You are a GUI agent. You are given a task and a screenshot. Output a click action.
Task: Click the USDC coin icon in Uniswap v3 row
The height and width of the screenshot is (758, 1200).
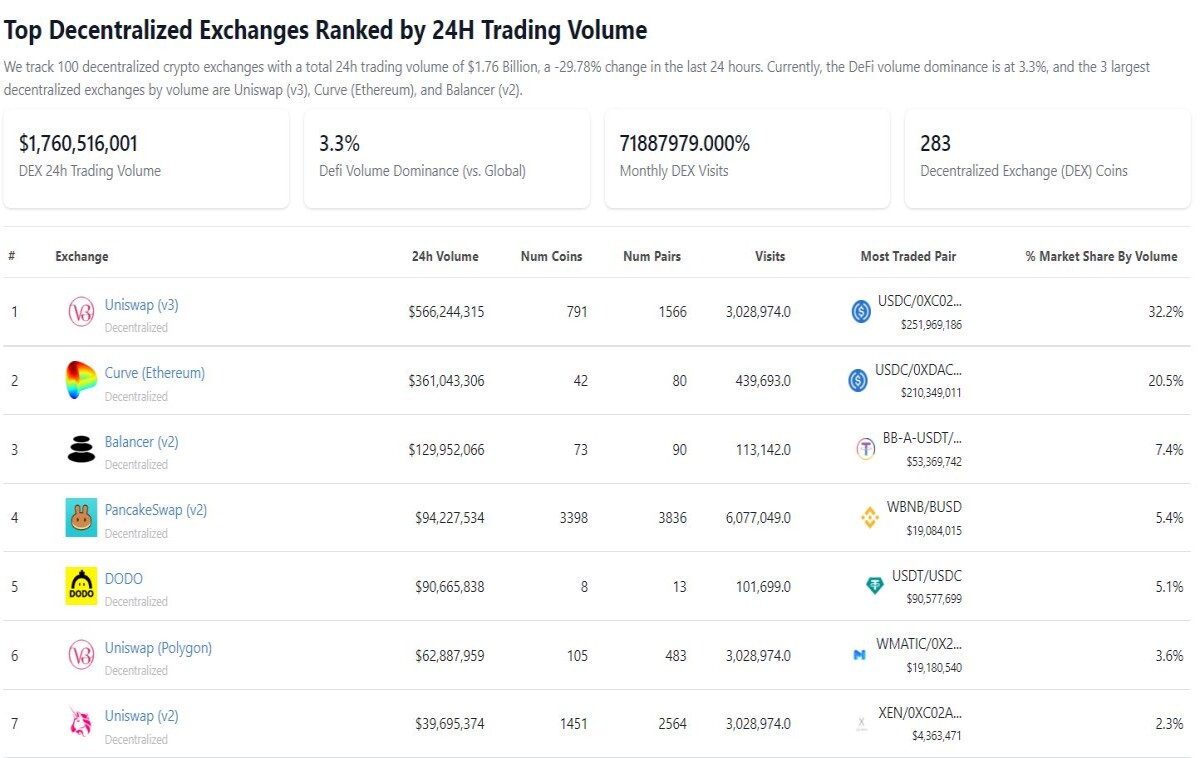[x=860, y=312]
